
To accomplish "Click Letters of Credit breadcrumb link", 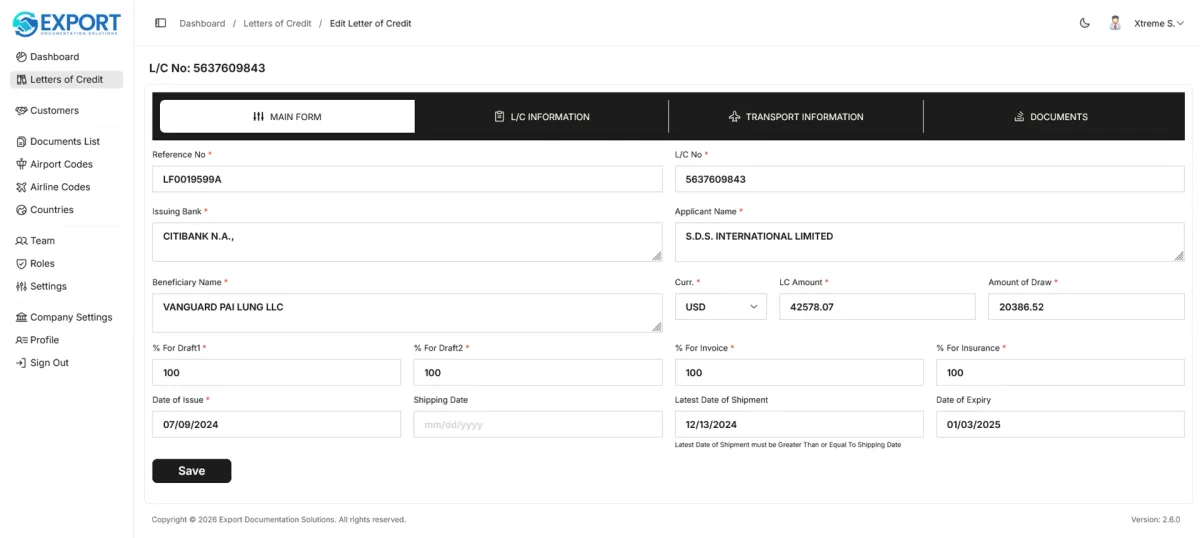I will (x=278, y=23).
